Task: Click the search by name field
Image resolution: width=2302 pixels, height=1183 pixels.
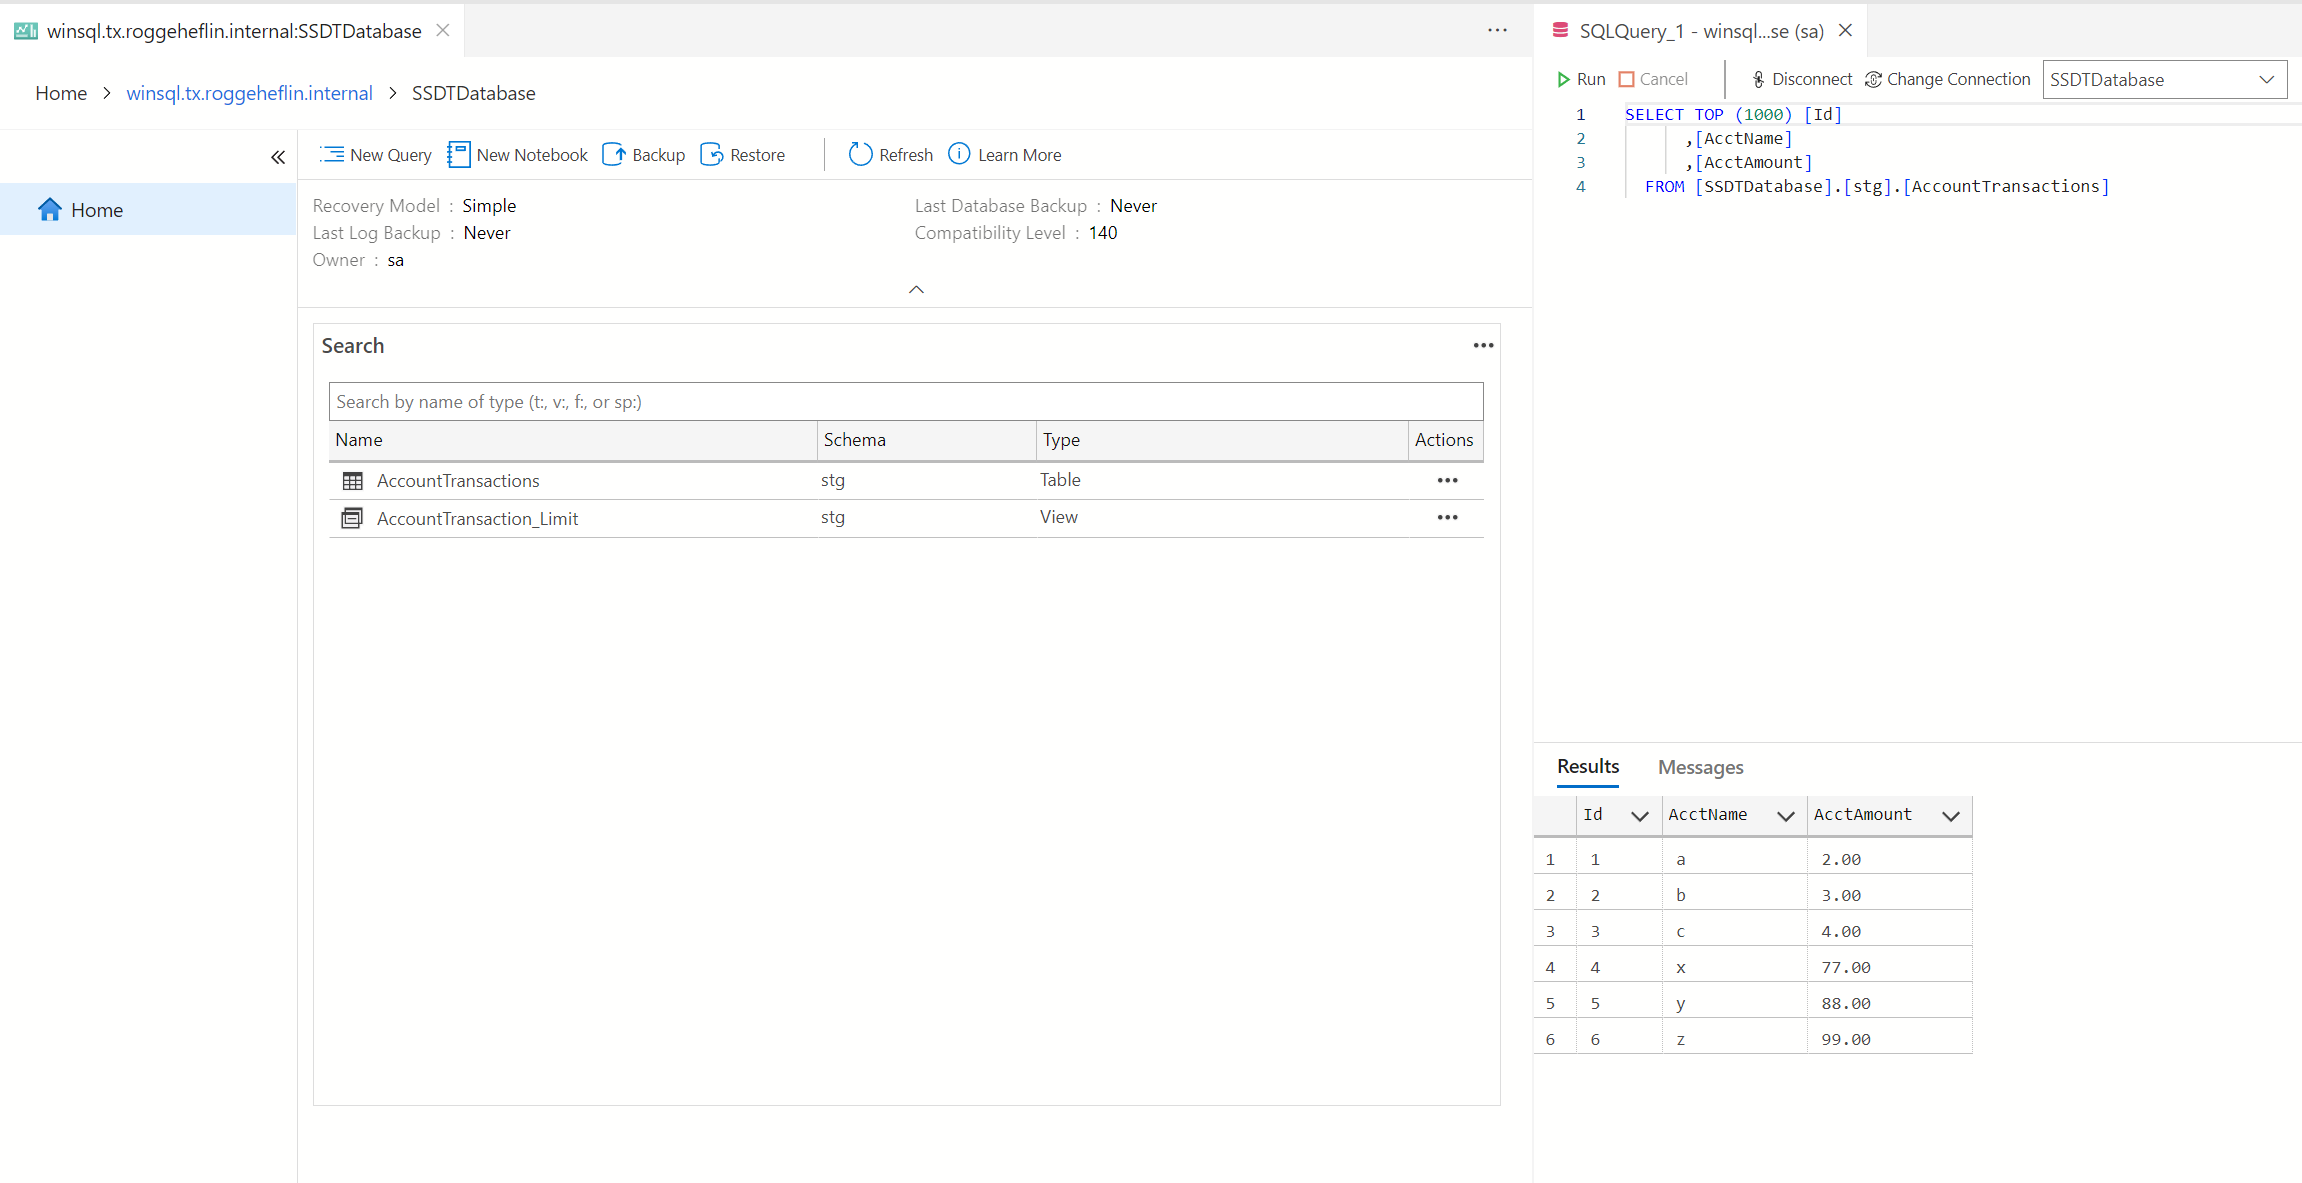Action: (x=905, y=402)
